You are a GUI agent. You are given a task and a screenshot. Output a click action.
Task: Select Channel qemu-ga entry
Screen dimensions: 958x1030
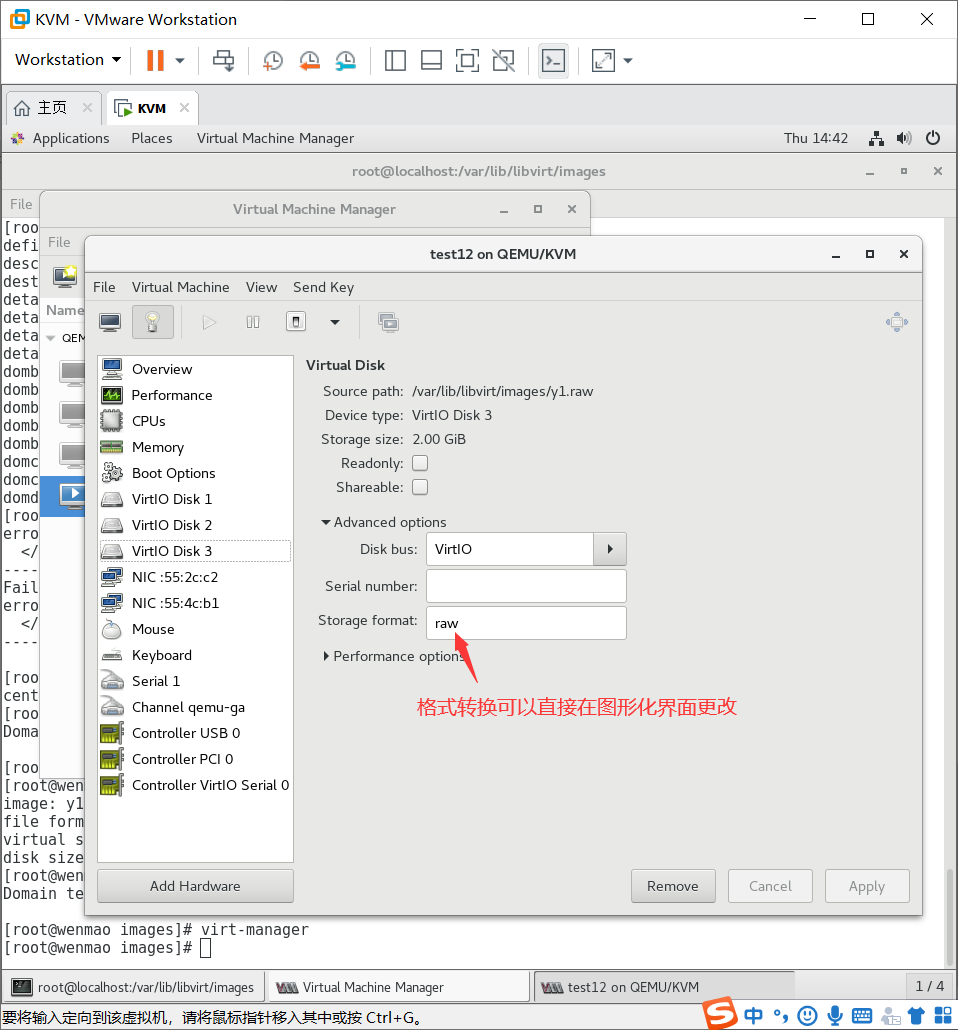click(x=195, y=707)
